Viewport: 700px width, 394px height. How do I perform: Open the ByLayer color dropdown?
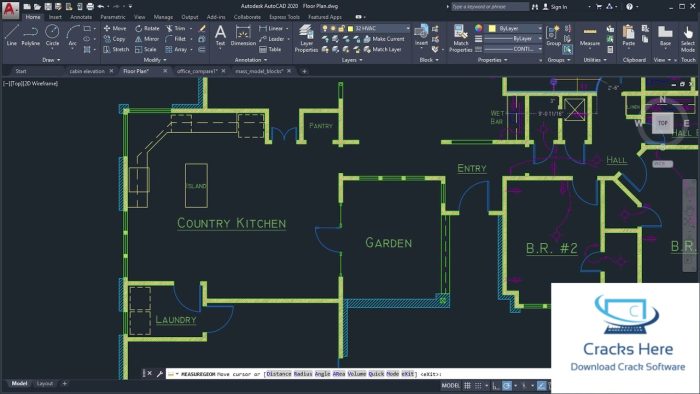514,28
